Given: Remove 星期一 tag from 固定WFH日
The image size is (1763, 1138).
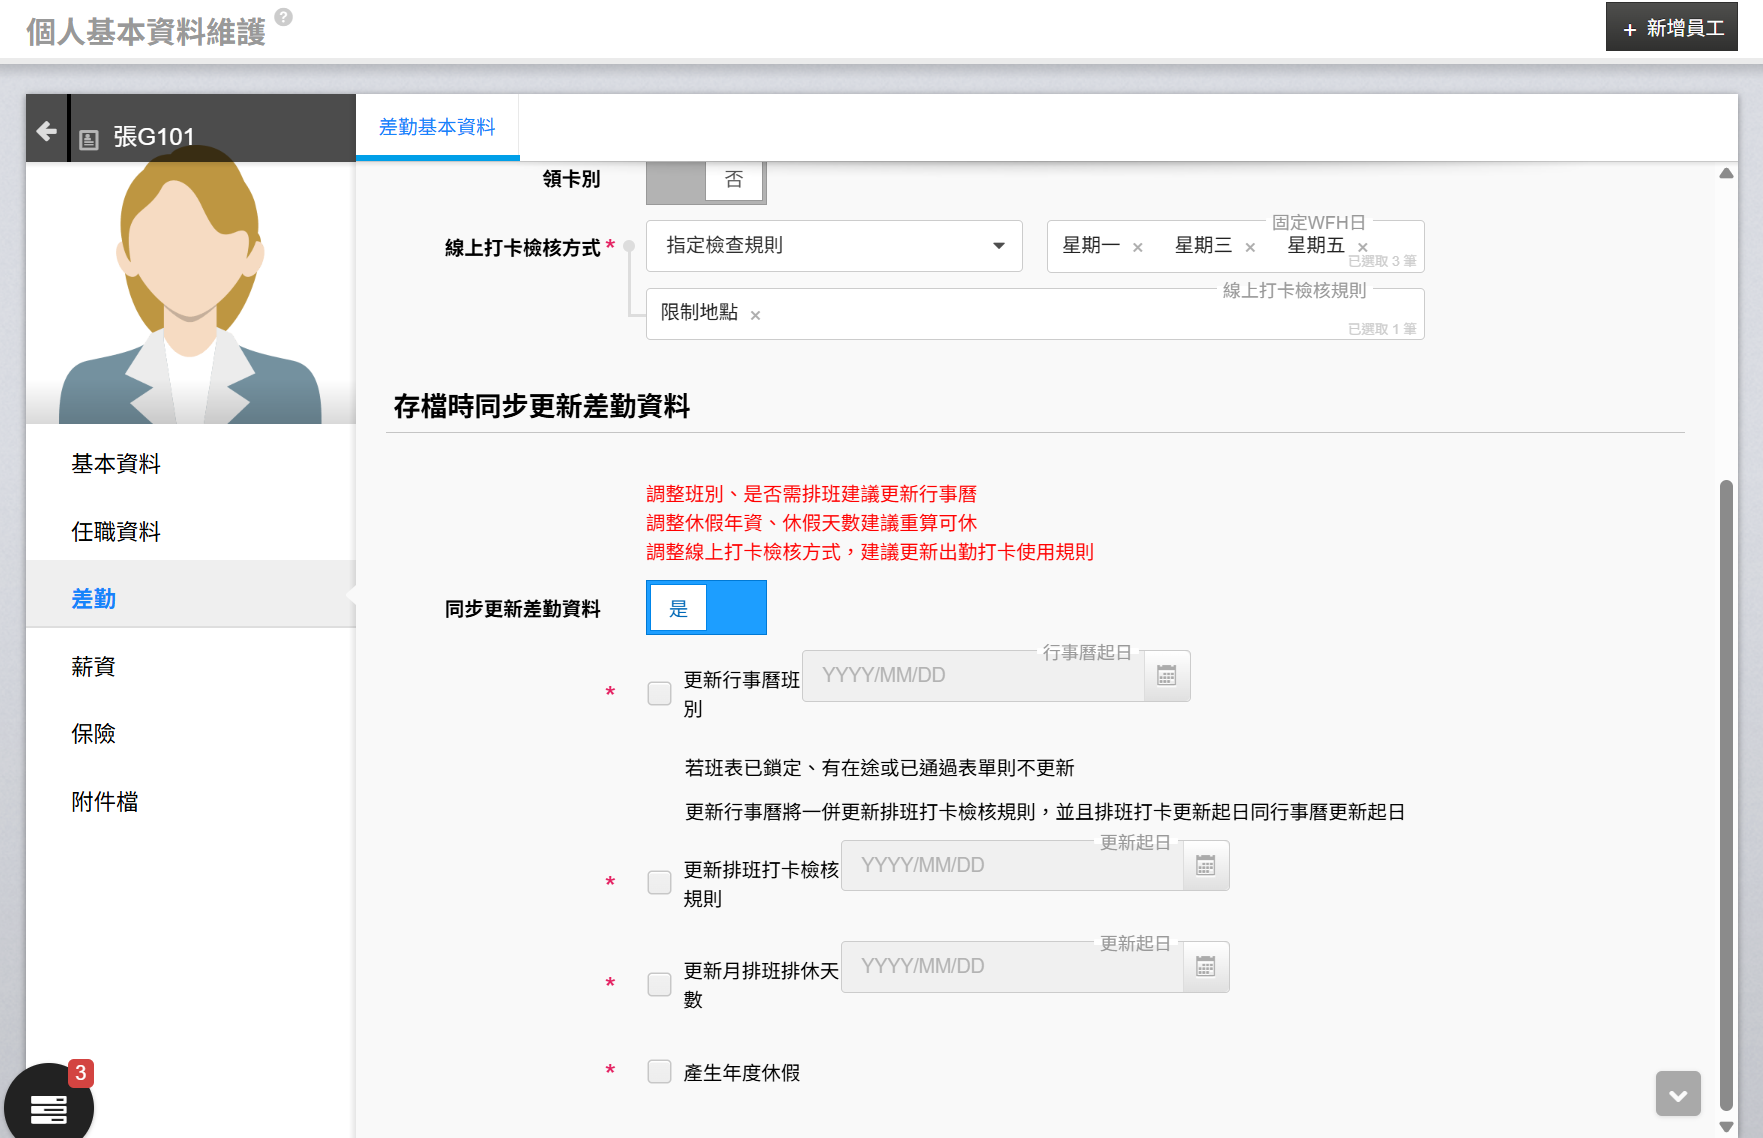Looking at the screenshot, I should (x=1137, y=248).
